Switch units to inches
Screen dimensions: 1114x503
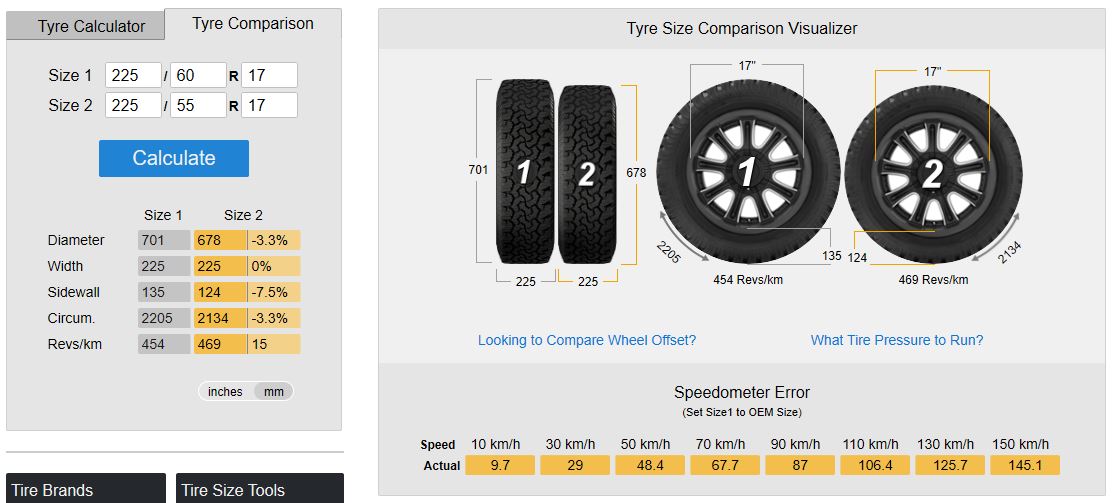coord(225,391)
